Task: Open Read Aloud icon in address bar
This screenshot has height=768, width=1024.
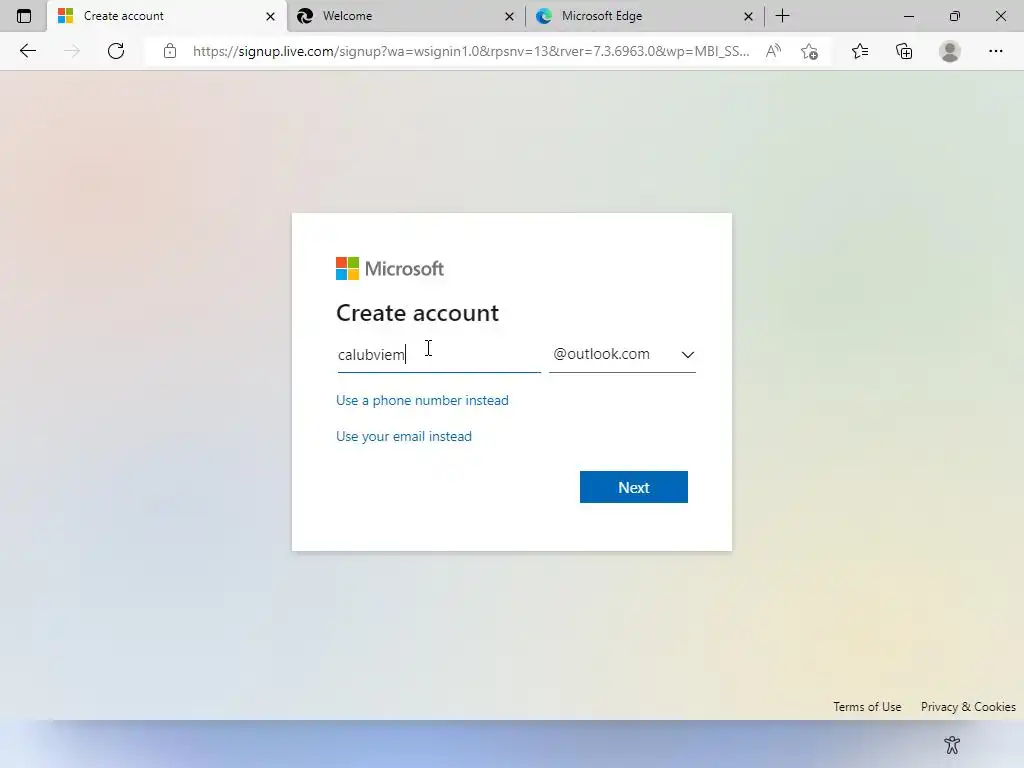Action: (773, 51)
